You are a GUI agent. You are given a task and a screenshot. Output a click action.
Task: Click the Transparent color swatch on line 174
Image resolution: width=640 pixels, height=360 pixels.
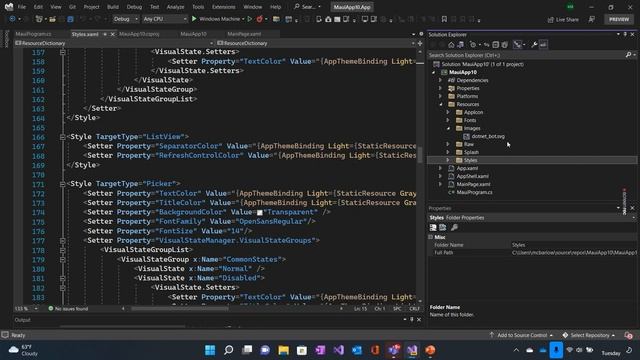(260, 213)
